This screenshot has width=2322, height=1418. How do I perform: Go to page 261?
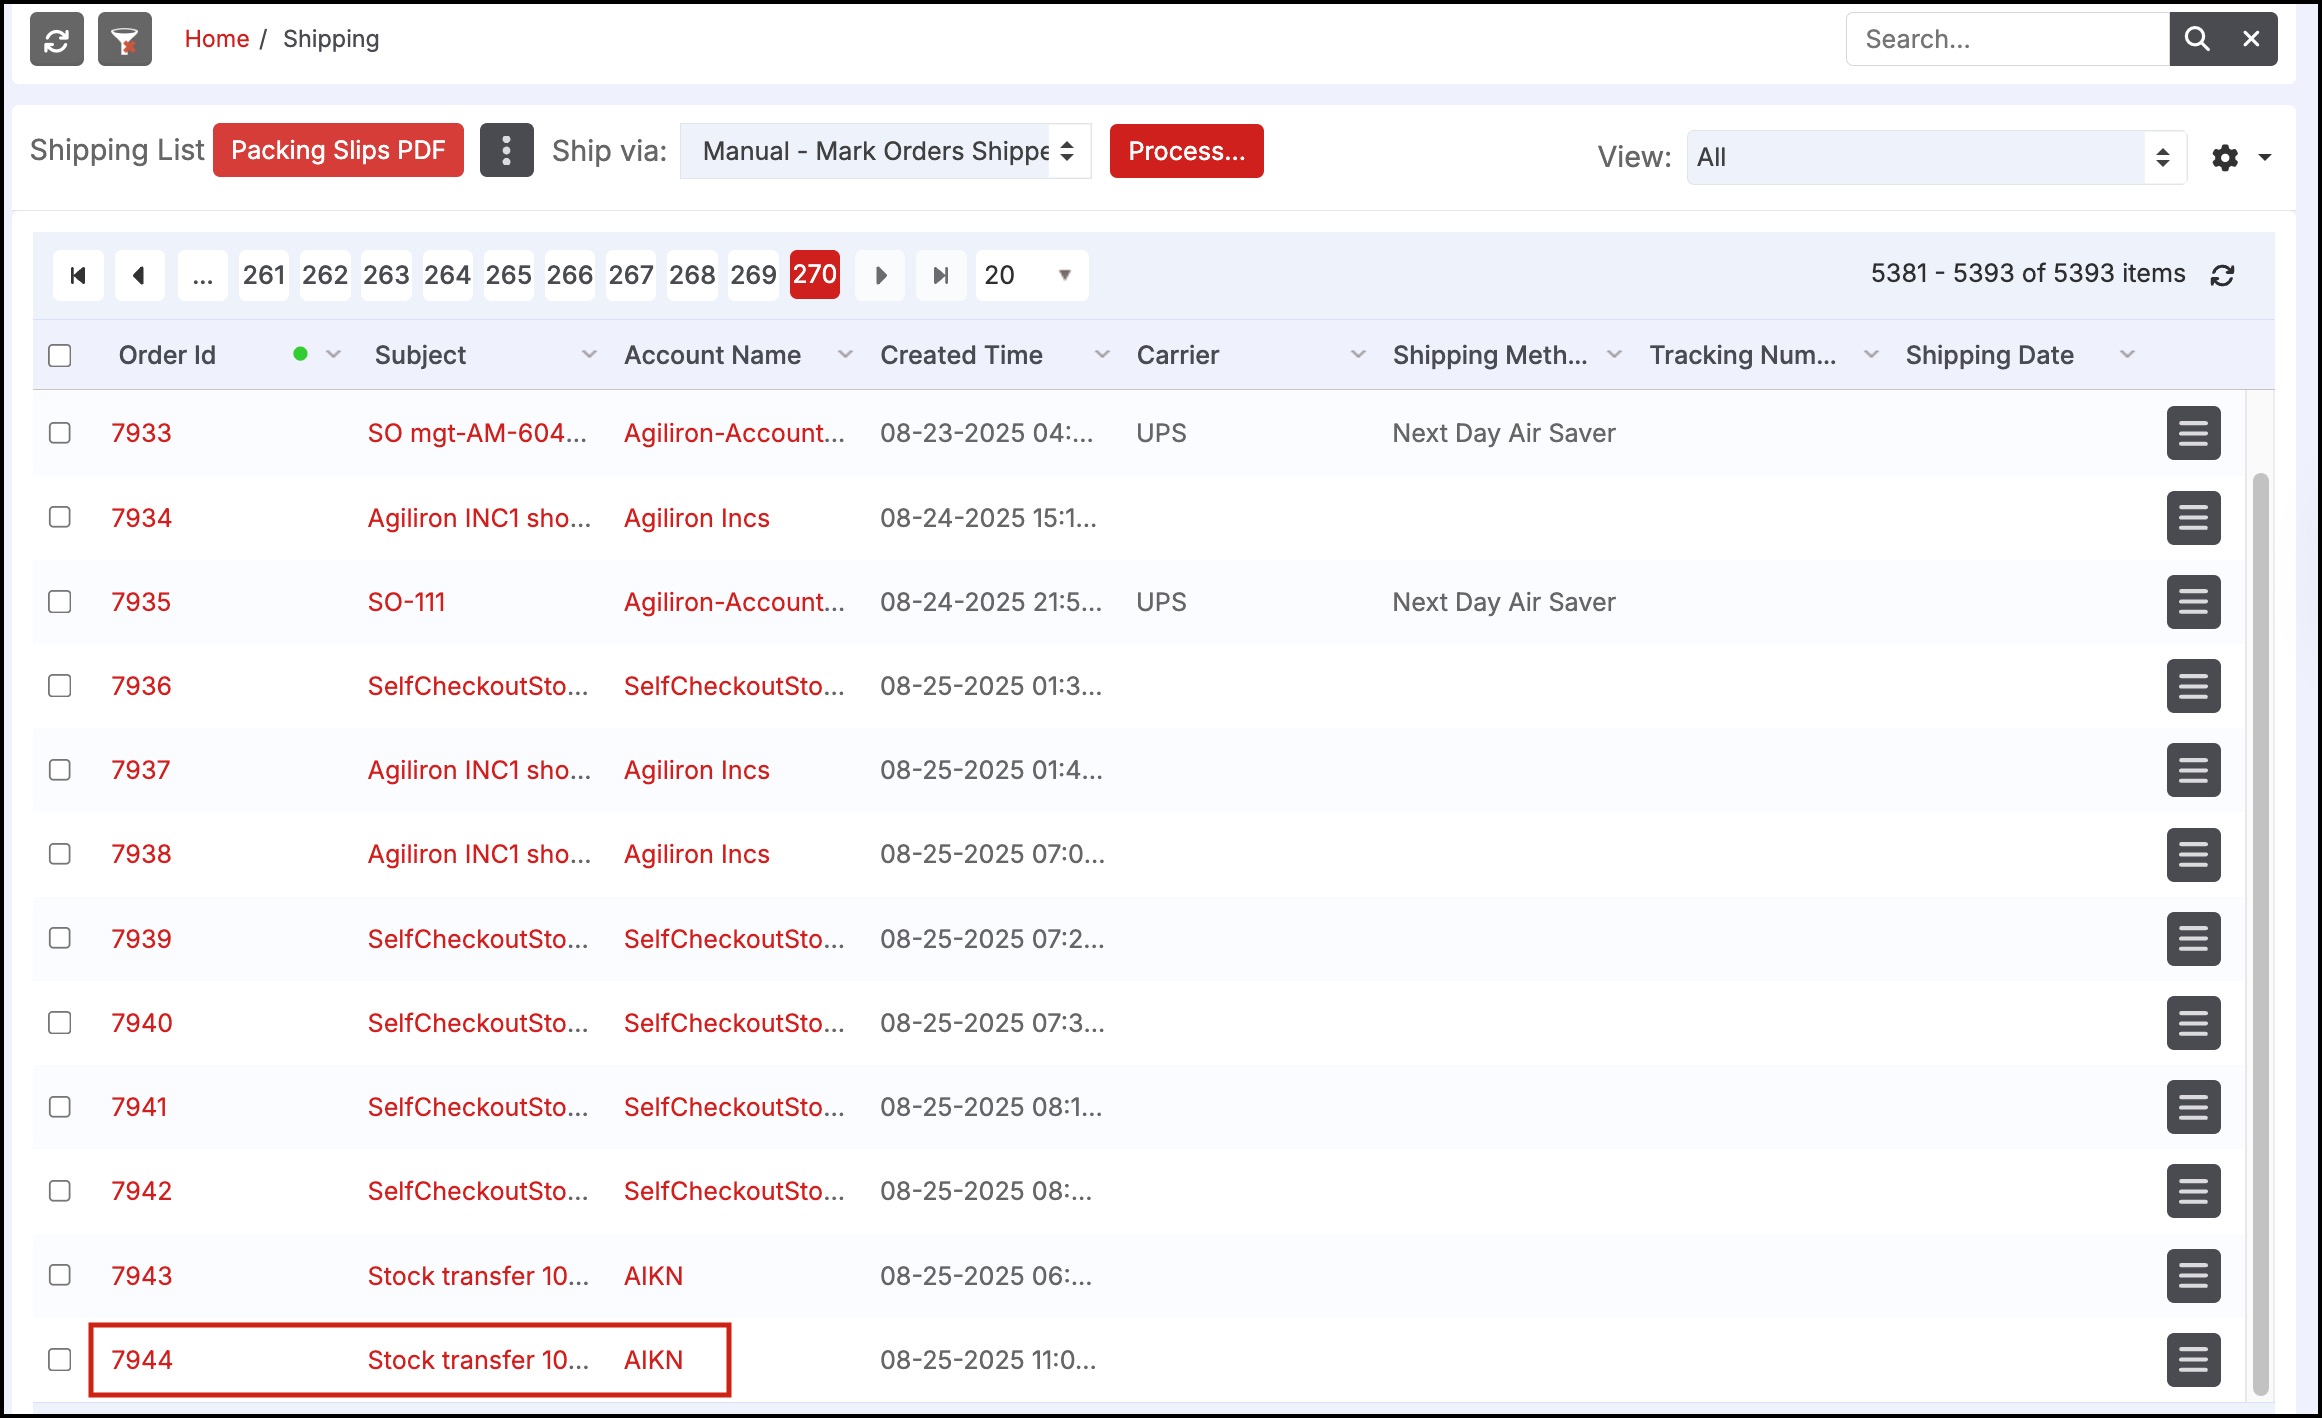[x=264, y=275]
